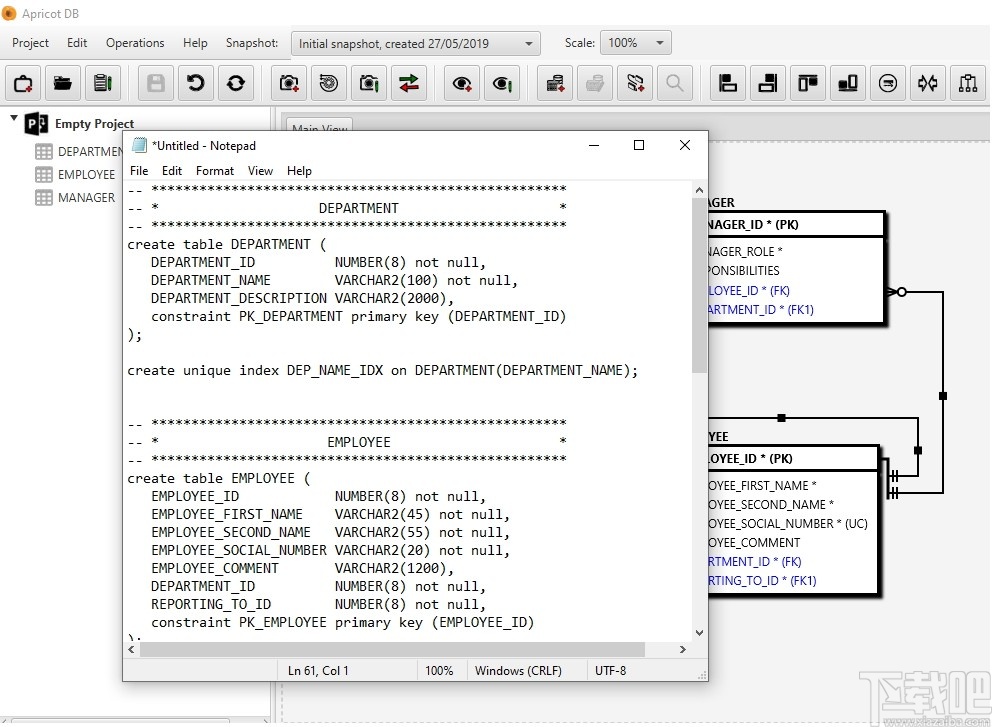
Task: Click the Notepad vertical scrollbar thumb
Action: click(x=698, y=285)
